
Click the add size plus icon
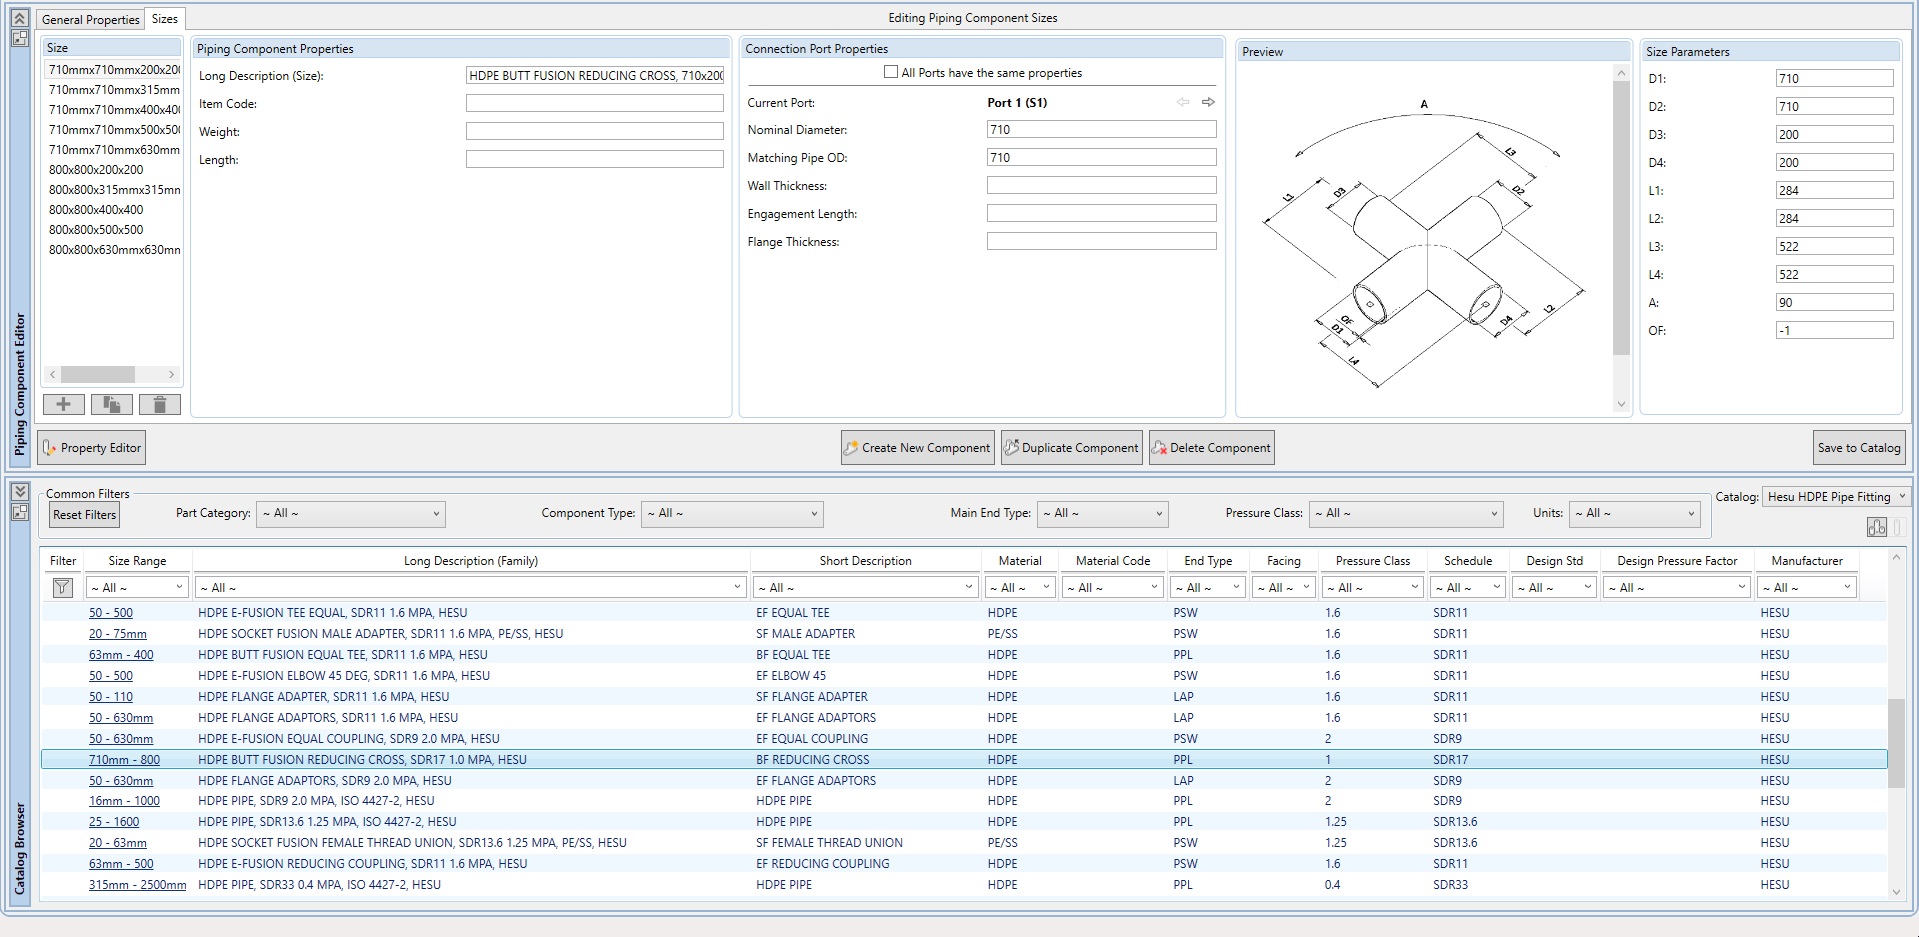pos(63,404)
